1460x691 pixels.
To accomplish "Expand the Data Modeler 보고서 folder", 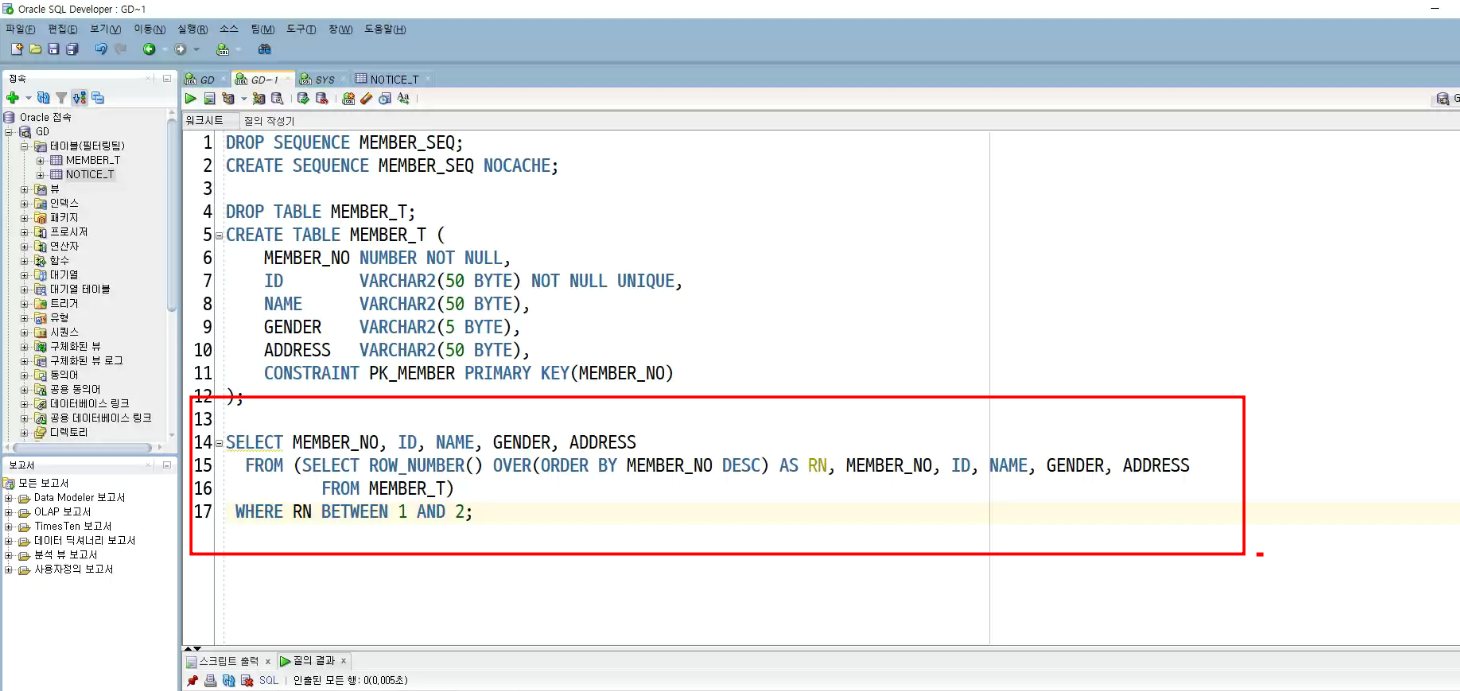I will 9,497.
